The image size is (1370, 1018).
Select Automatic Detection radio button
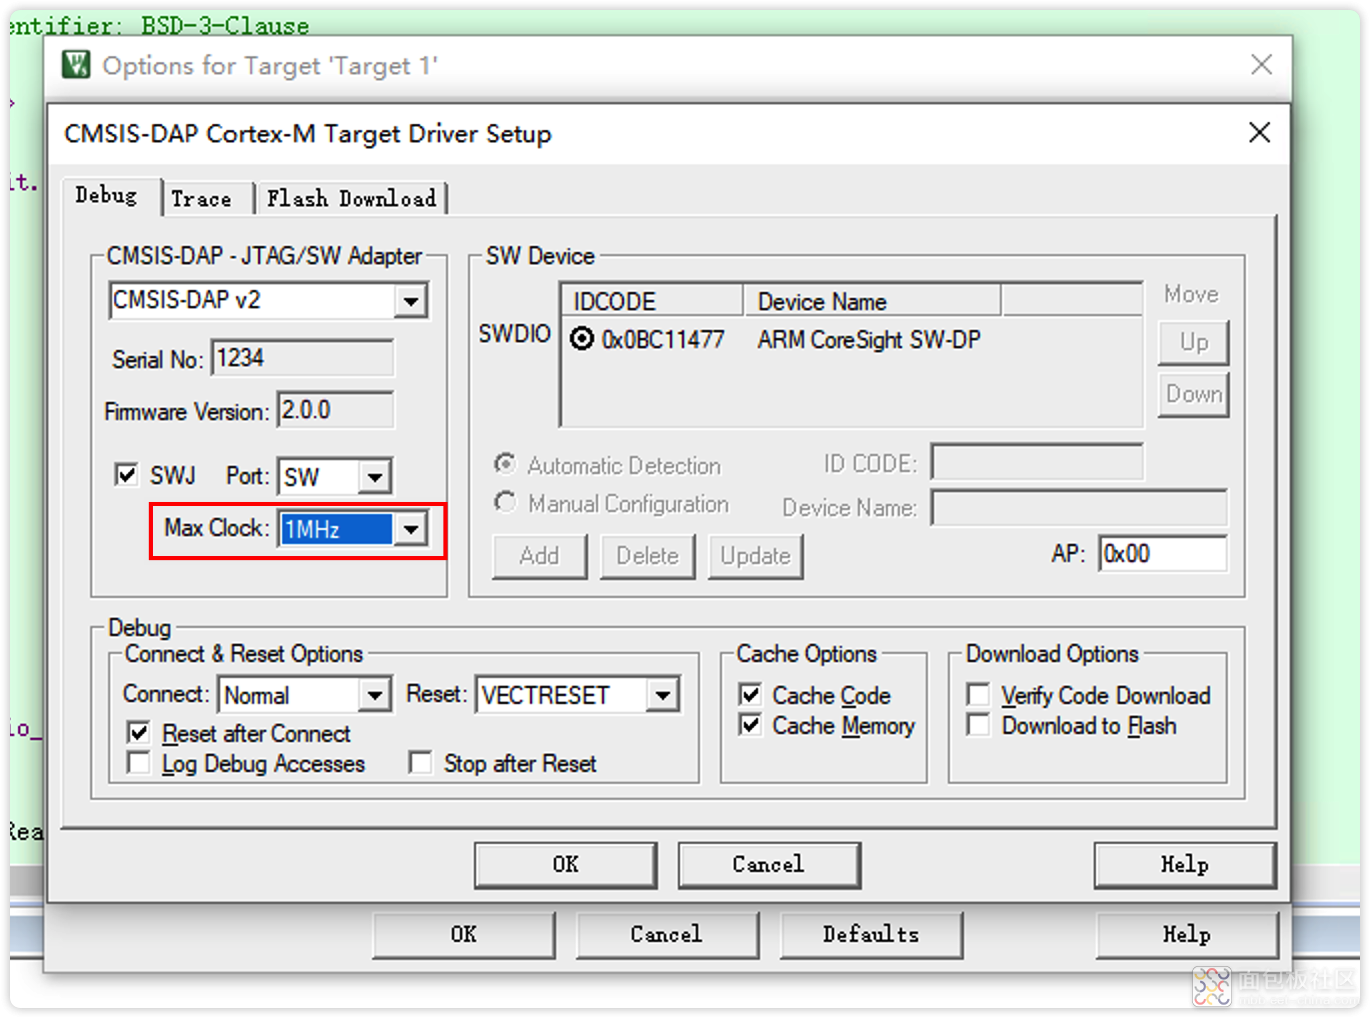(x=506, y=464)
